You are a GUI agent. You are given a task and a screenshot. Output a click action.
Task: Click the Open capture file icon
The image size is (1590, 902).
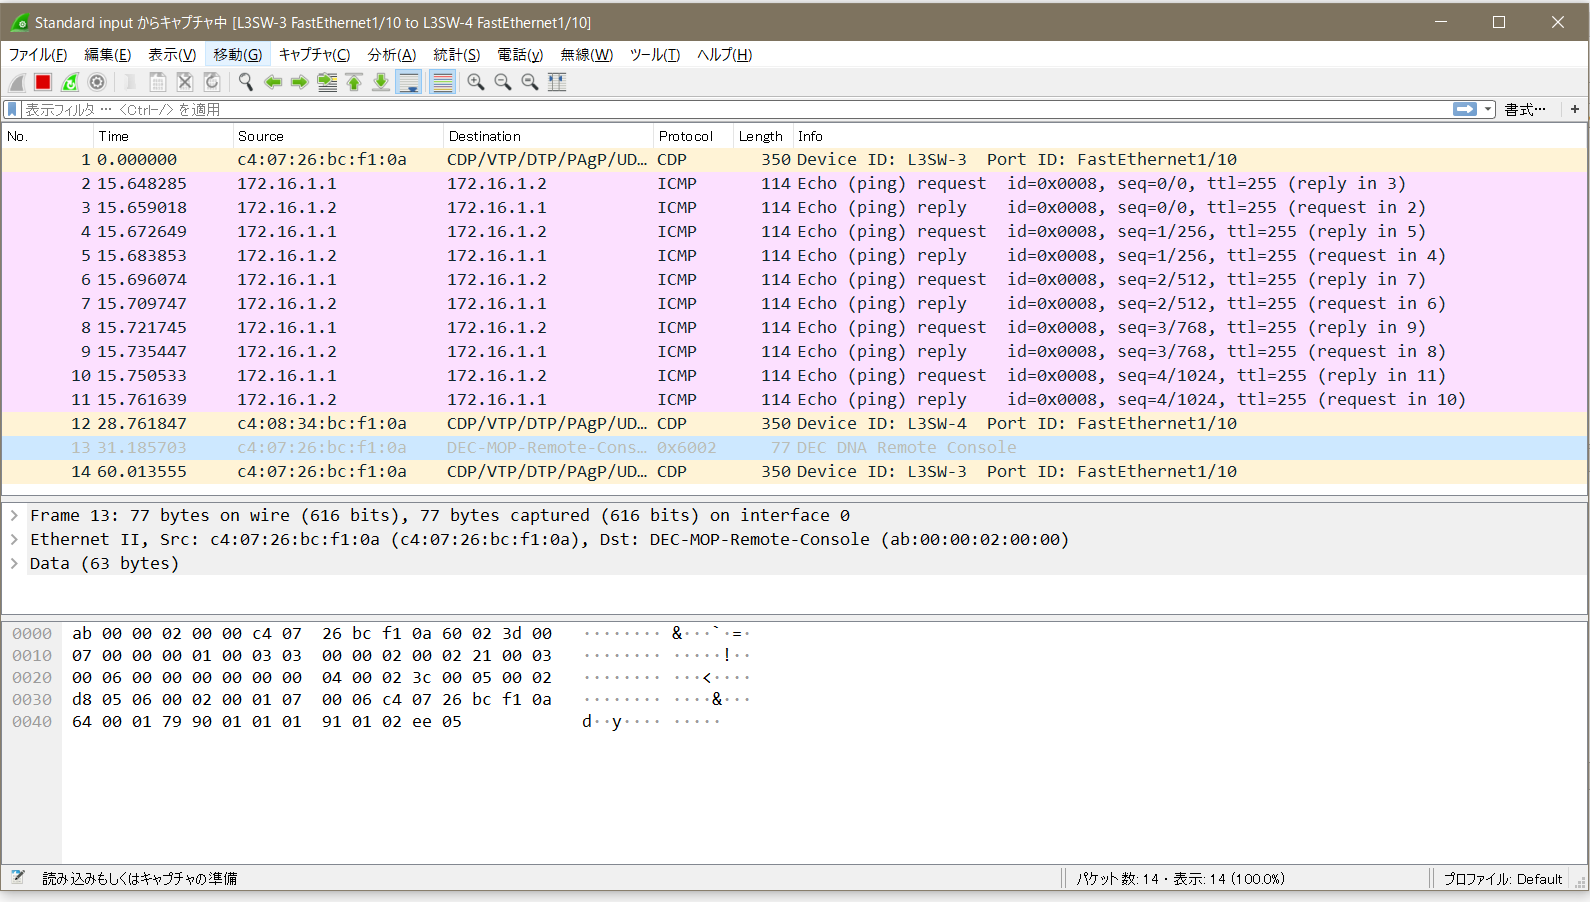click(130, 83)
